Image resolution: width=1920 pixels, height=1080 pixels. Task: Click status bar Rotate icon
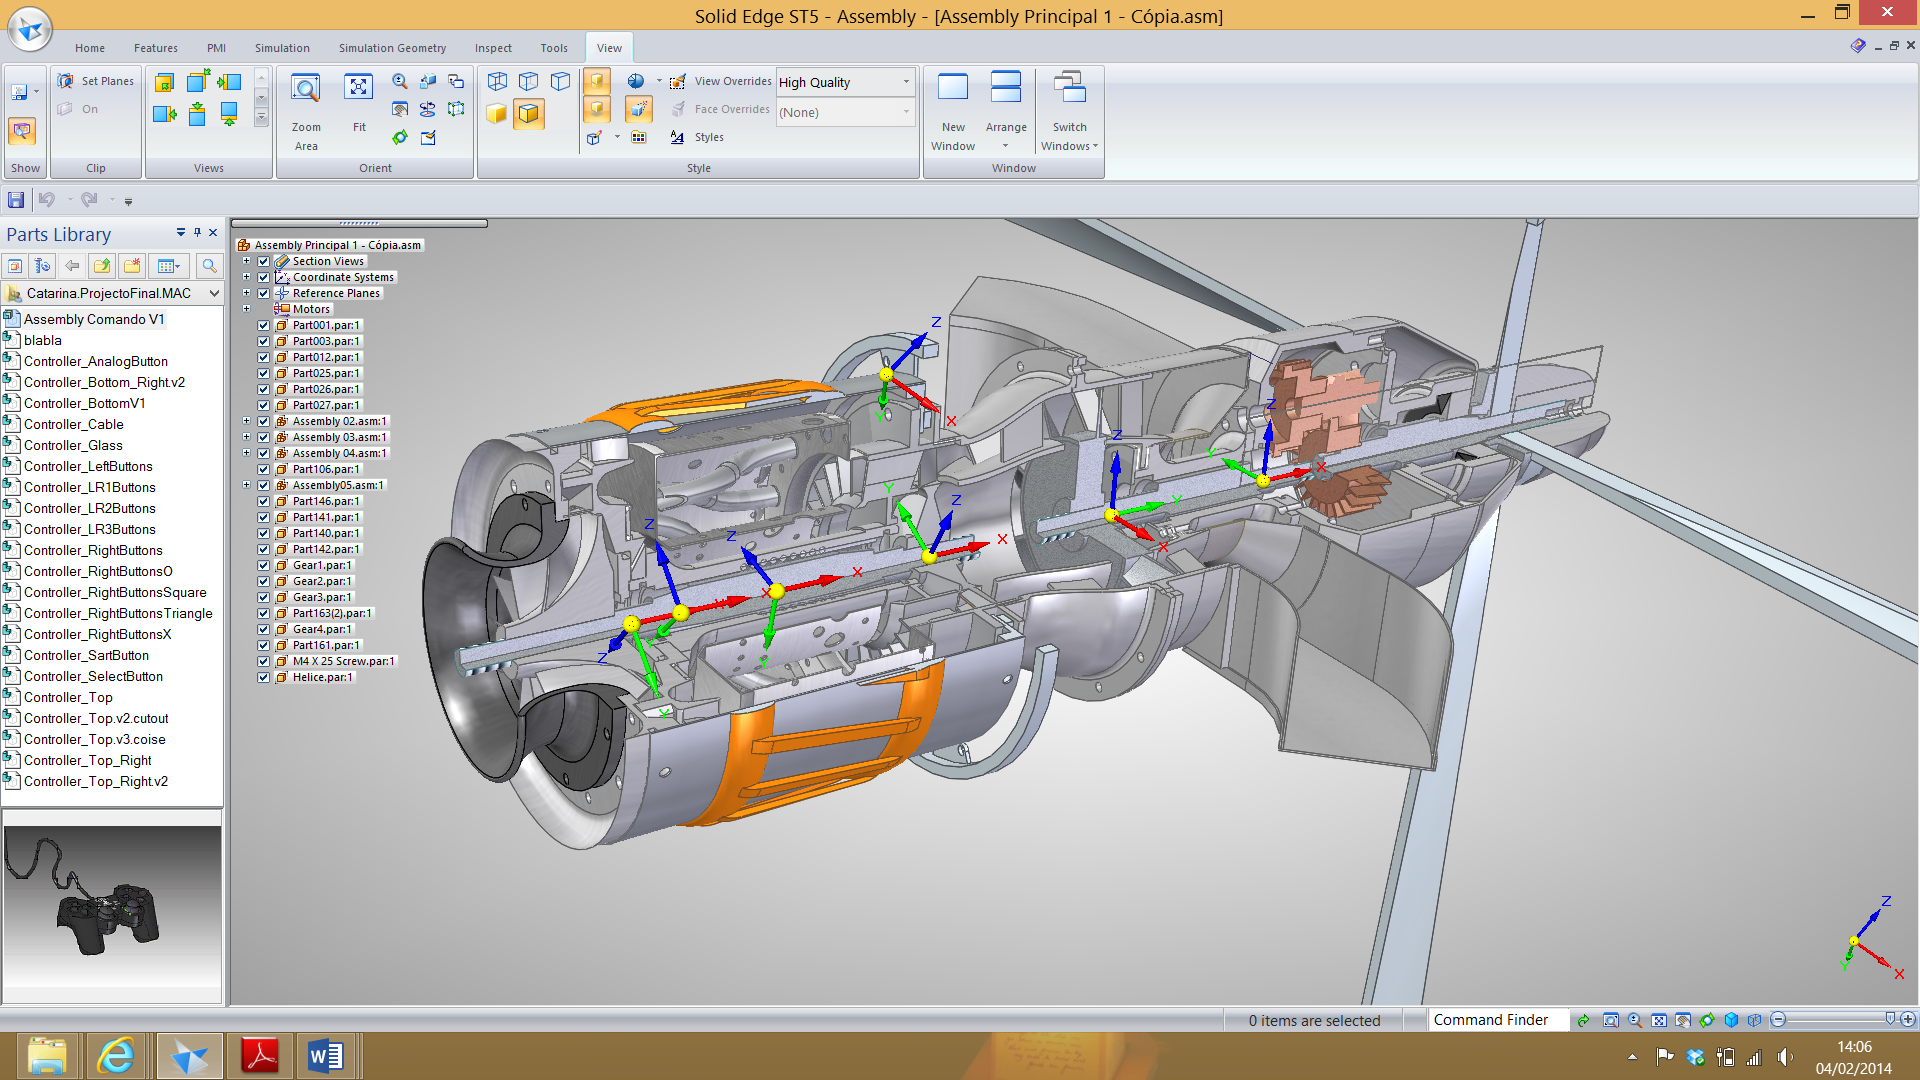[x=1707, y=1020]
